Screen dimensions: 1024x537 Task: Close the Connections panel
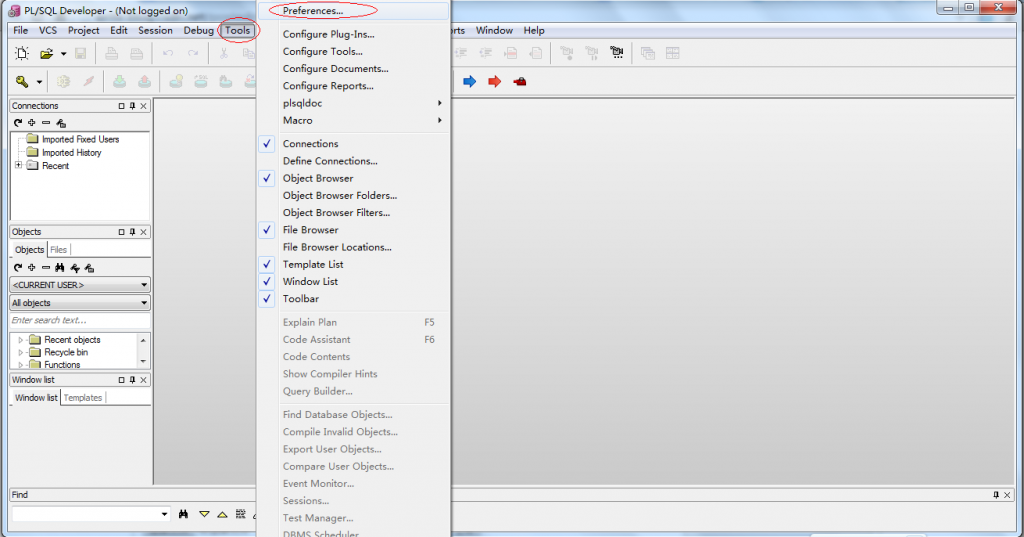coord(144,106)
